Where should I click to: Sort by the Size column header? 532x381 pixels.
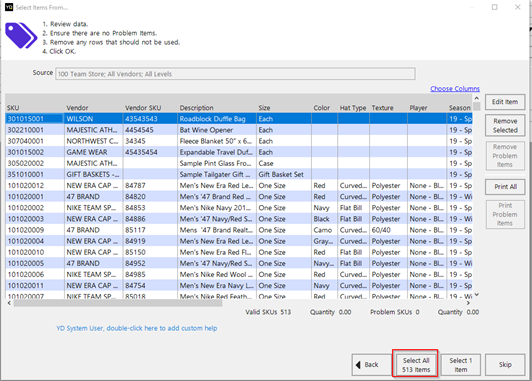click(284, 108)
